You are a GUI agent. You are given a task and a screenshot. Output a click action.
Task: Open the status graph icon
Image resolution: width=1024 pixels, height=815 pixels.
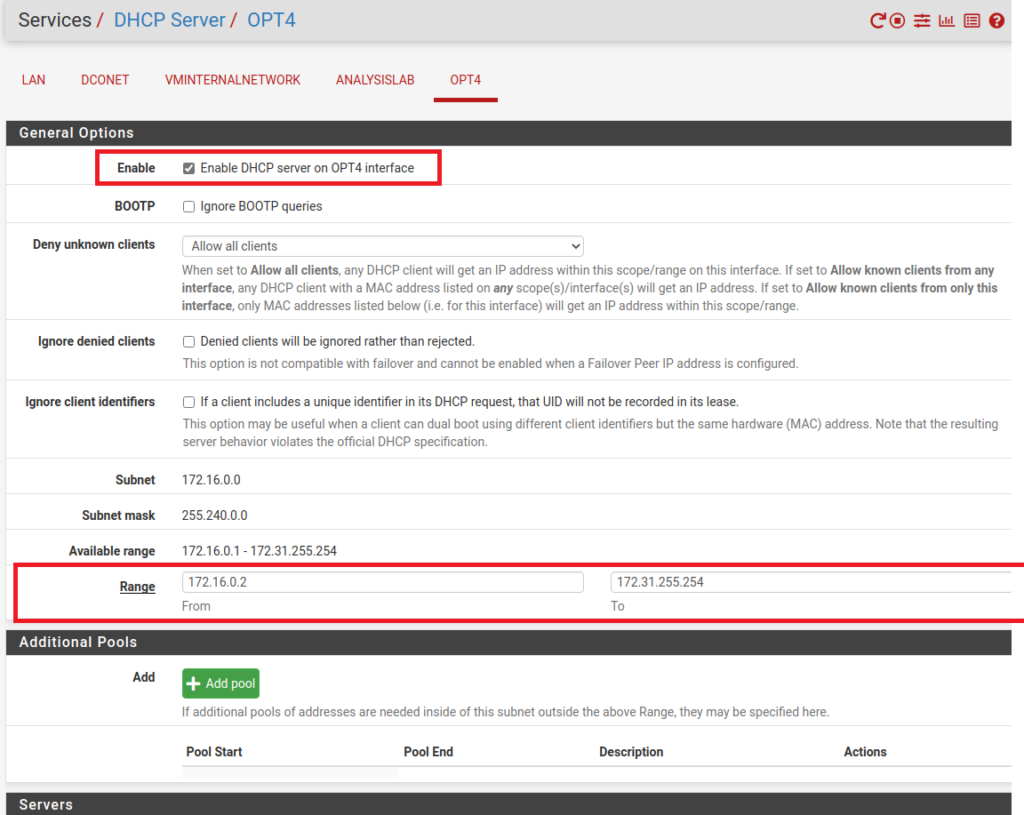(x=946, y=20)
